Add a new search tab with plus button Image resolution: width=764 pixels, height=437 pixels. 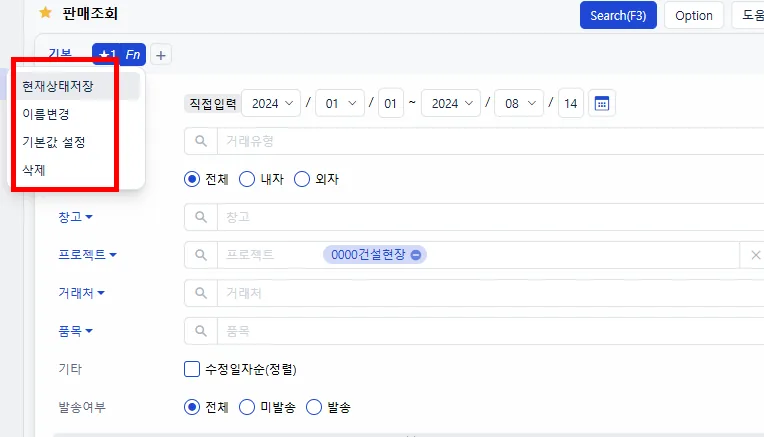click(161, 55)
